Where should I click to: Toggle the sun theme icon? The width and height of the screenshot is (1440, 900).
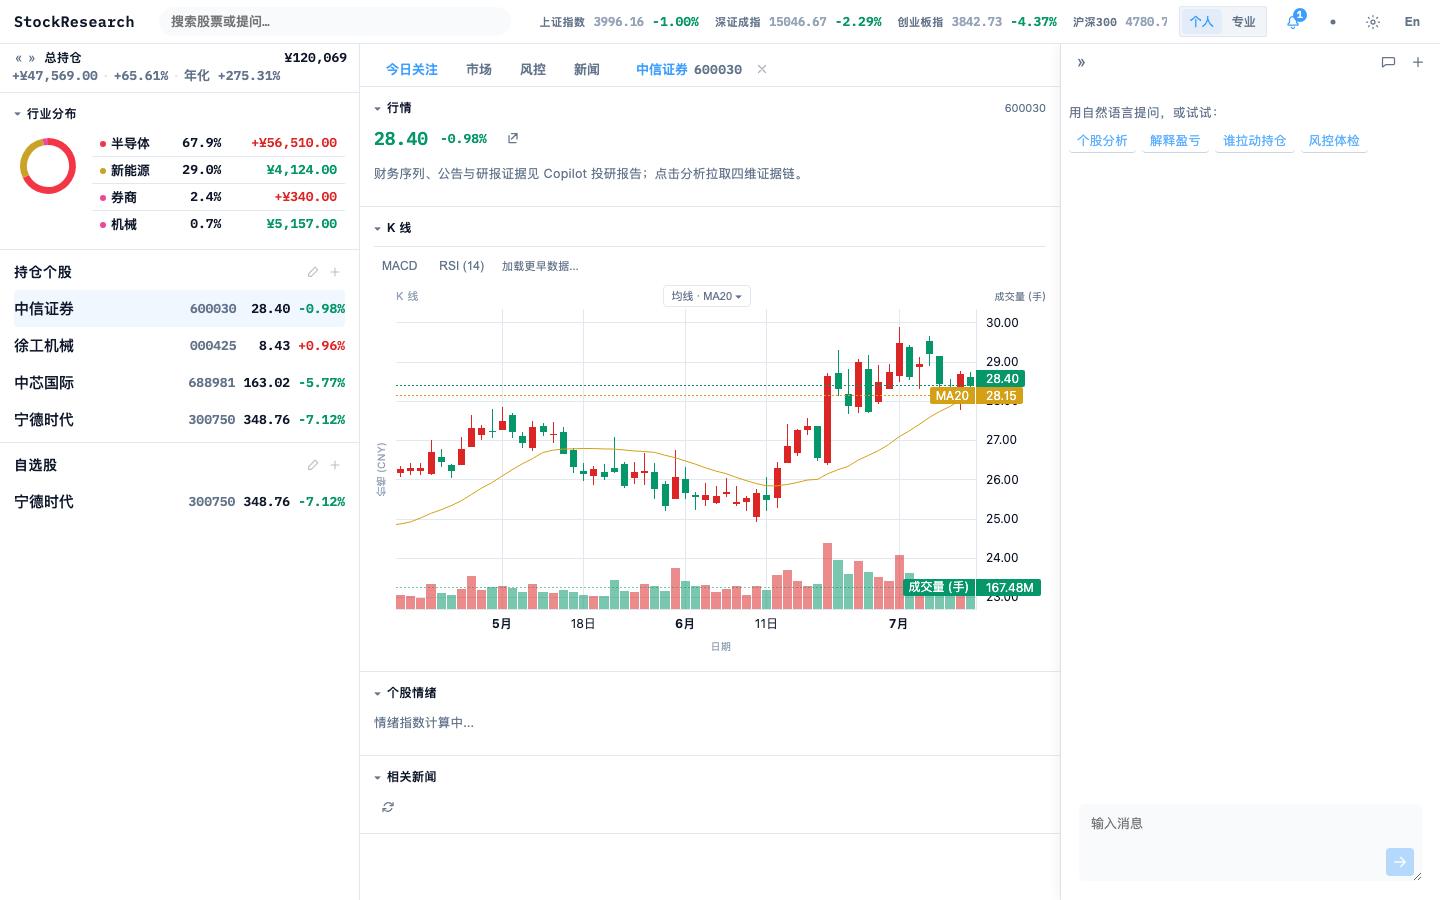coord(1373,22)
